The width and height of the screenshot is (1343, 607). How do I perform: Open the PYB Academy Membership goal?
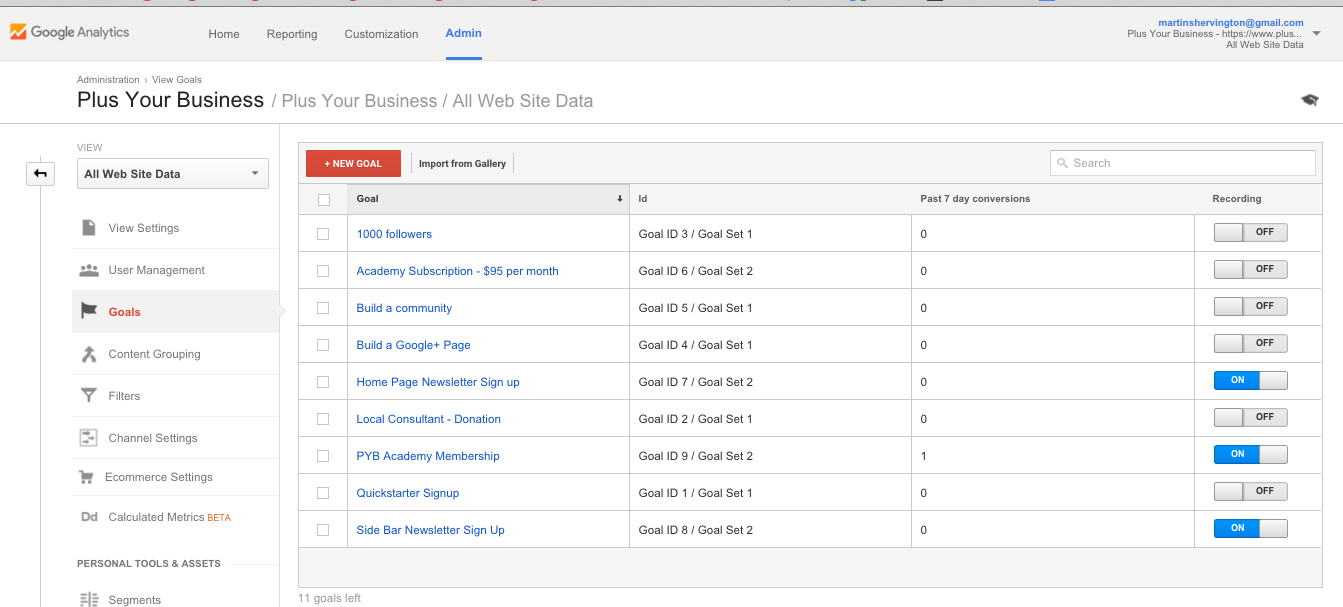coord(428,456)
